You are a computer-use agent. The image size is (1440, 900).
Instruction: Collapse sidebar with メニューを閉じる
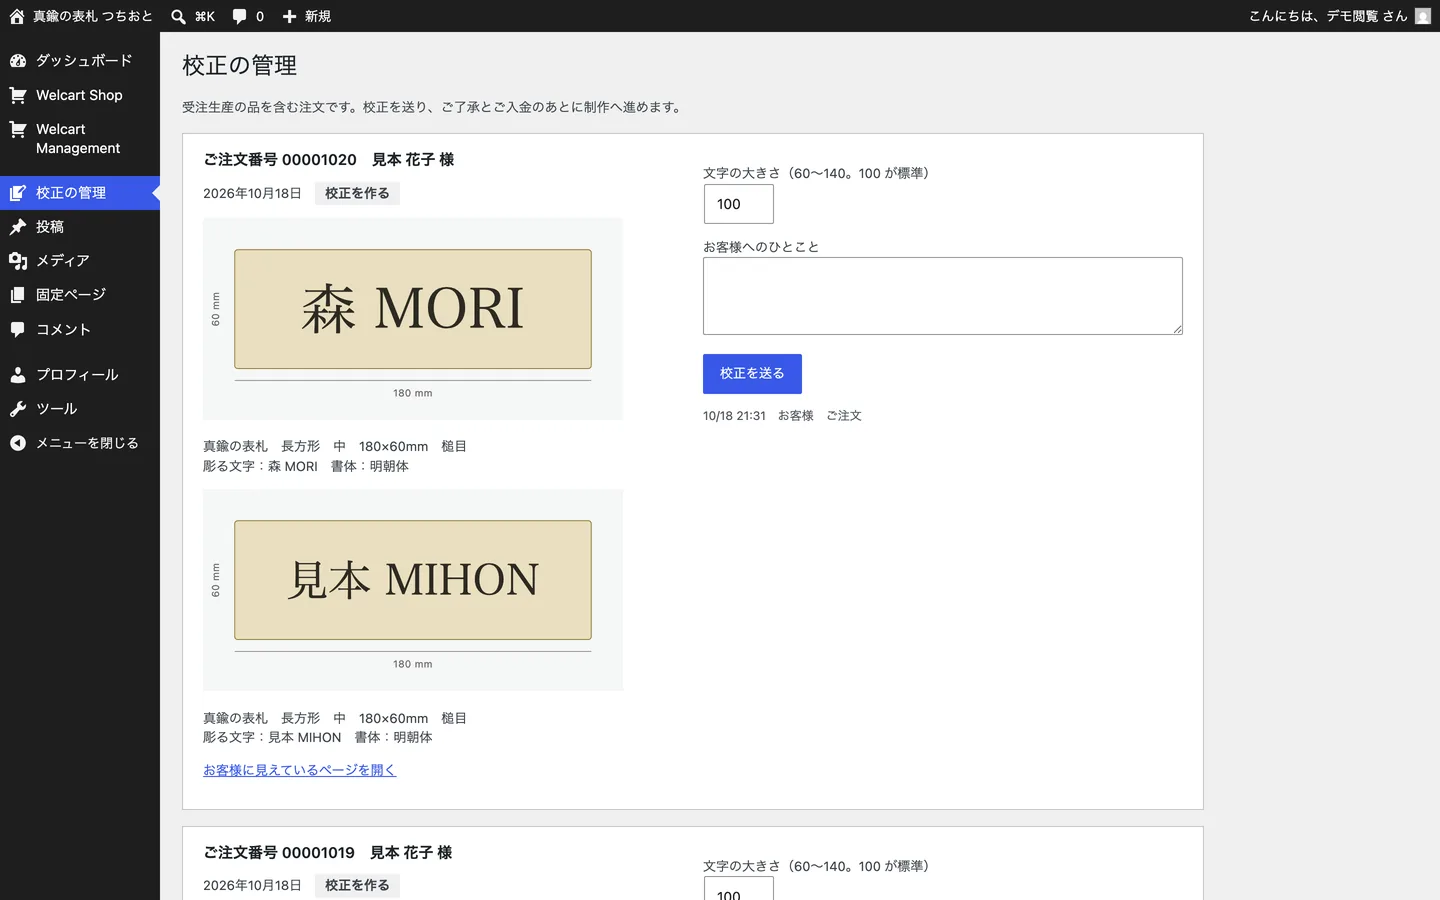tap(80, 443)
